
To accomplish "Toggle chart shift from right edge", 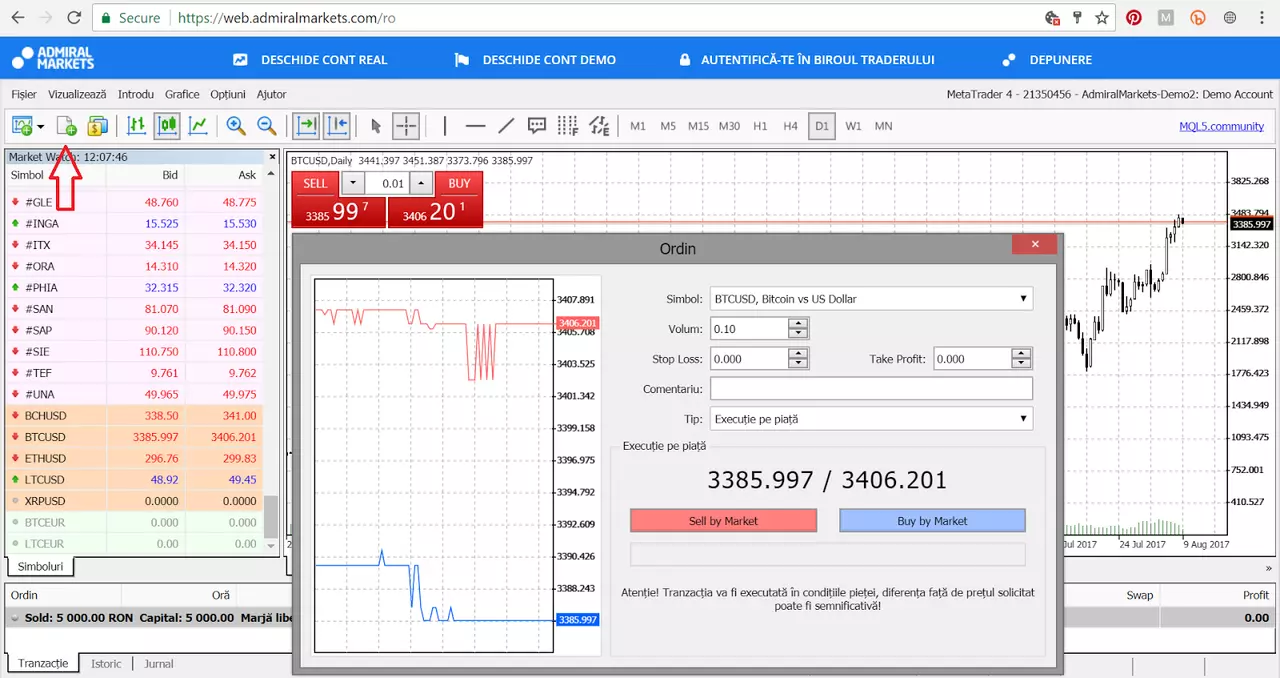I will click(337, 126).
